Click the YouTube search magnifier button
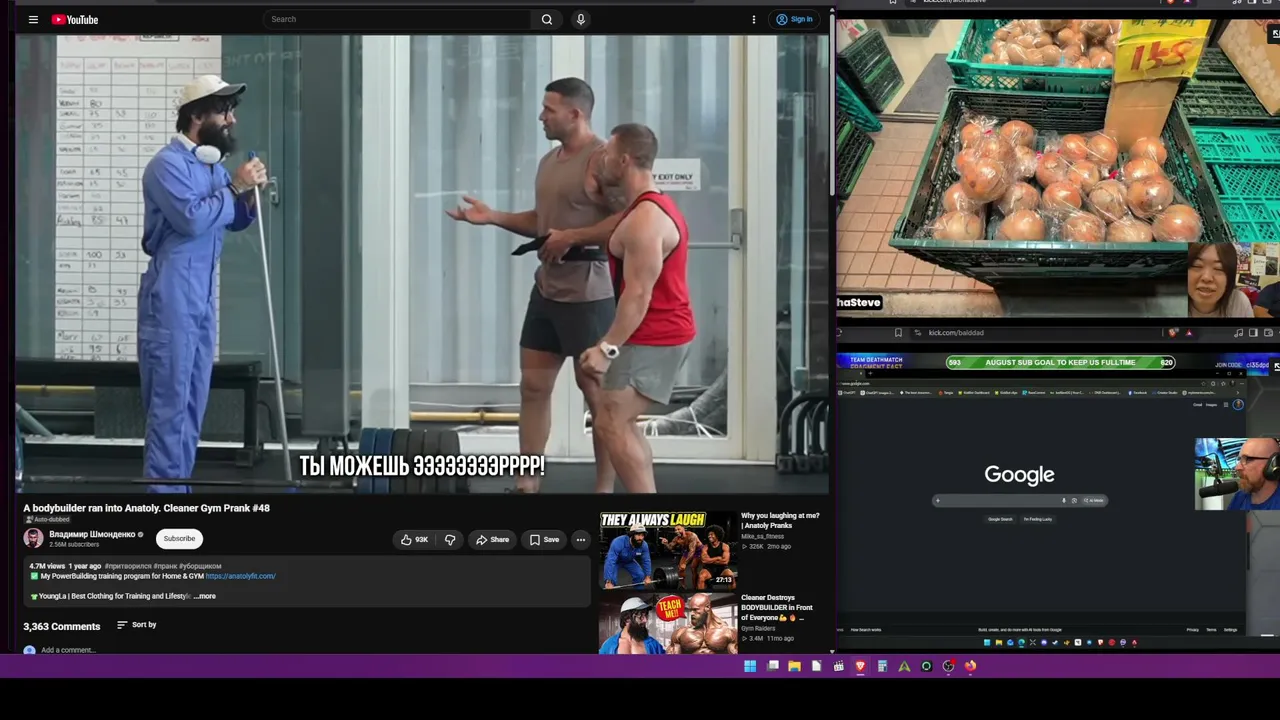The image size is (1280, 720). click(x=547, y=19)
